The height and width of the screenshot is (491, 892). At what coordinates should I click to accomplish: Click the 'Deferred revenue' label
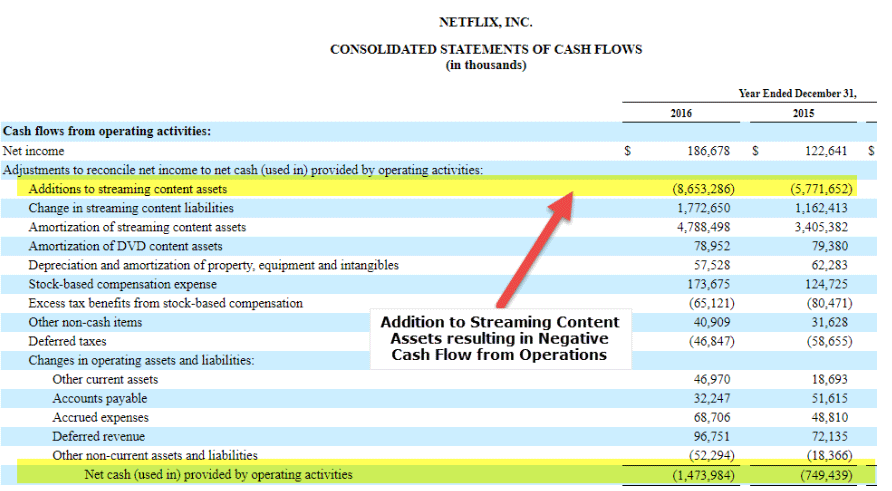[98, 436]
